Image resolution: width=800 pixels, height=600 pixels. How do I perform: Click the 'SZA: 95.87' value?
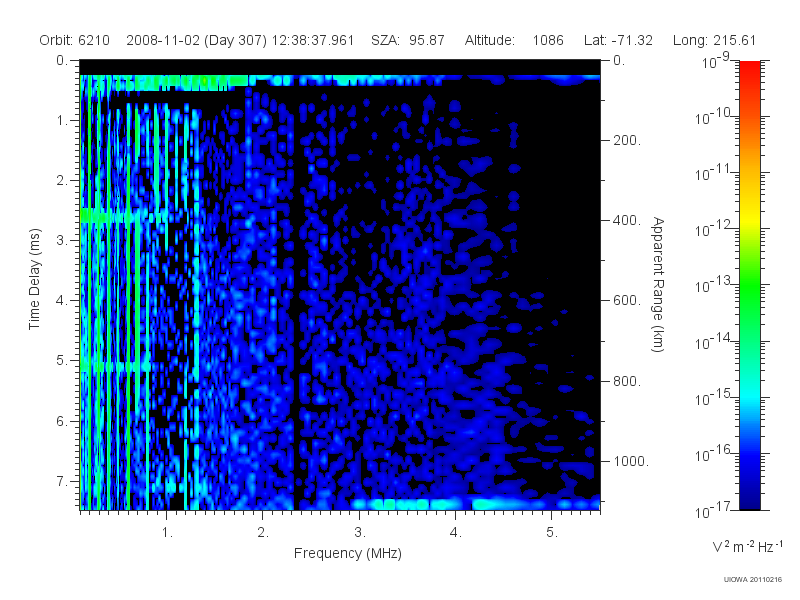click(x=408, y=40)
